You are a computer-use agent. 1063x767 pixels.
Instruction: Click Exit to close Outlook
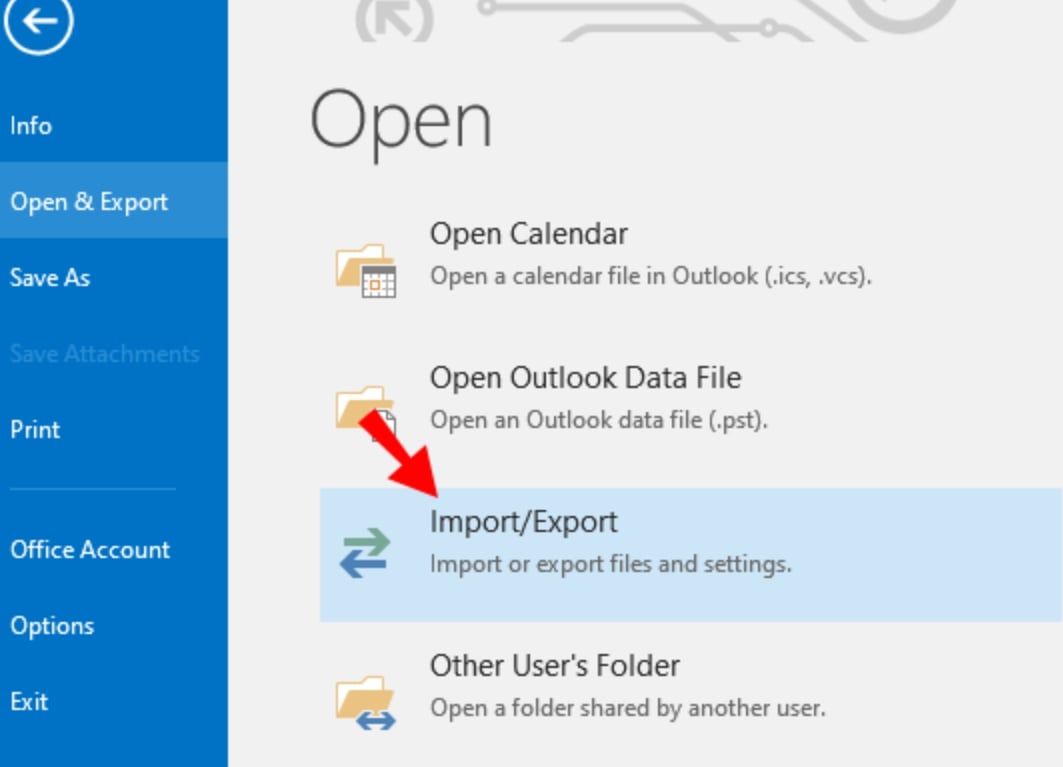28,702
